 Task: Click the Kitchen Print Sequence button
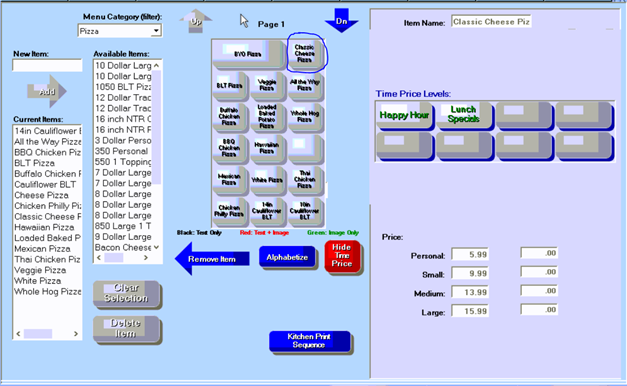tap(310, 341)
